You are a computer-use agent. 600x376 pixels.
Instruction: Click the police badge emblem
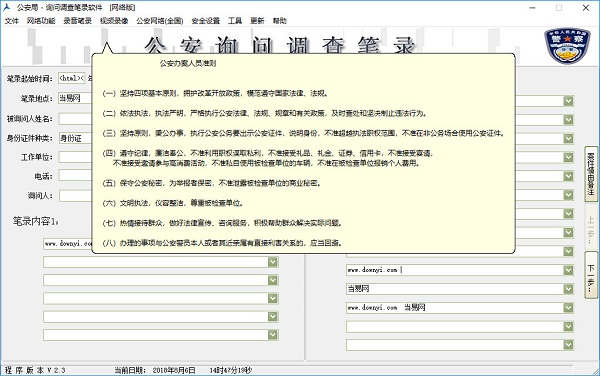click(568, 45)
